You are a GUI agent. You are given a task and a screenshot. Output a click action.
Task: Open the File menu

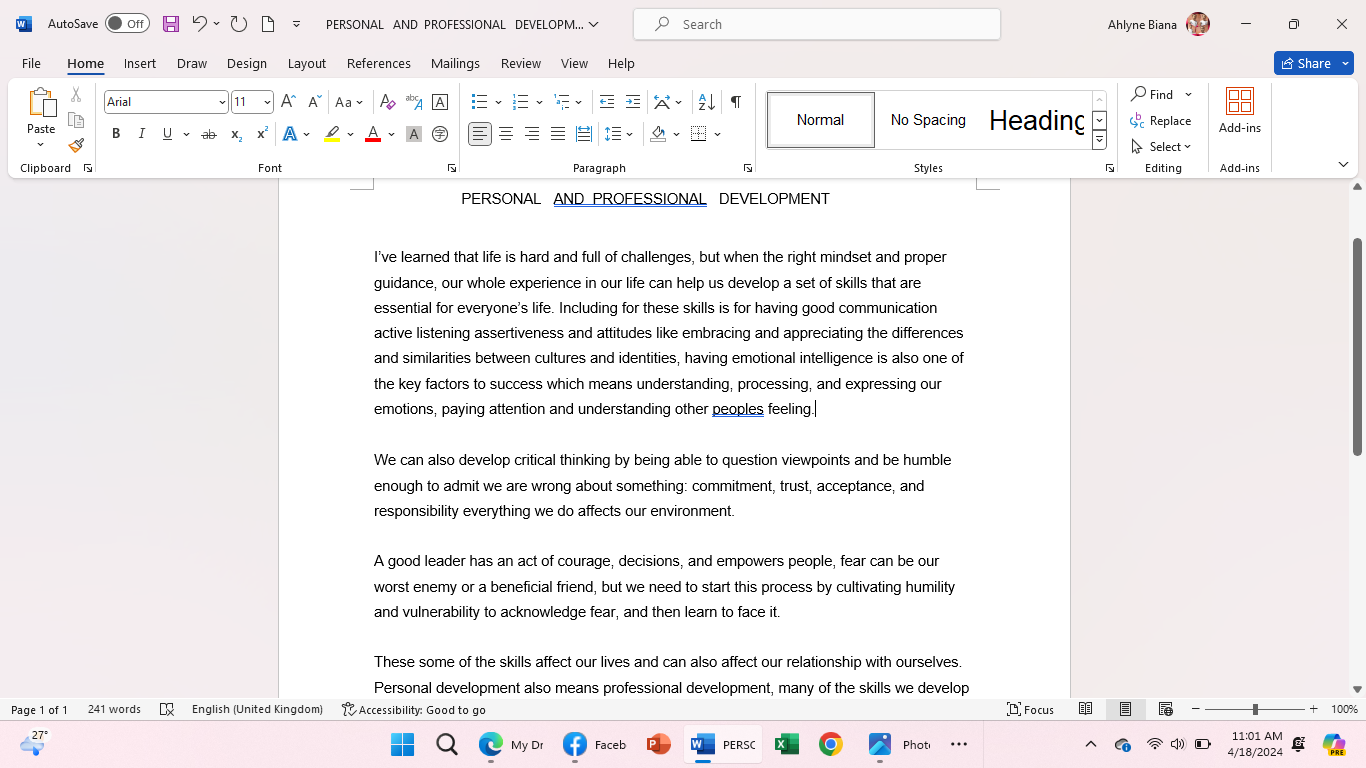(31, 63)
